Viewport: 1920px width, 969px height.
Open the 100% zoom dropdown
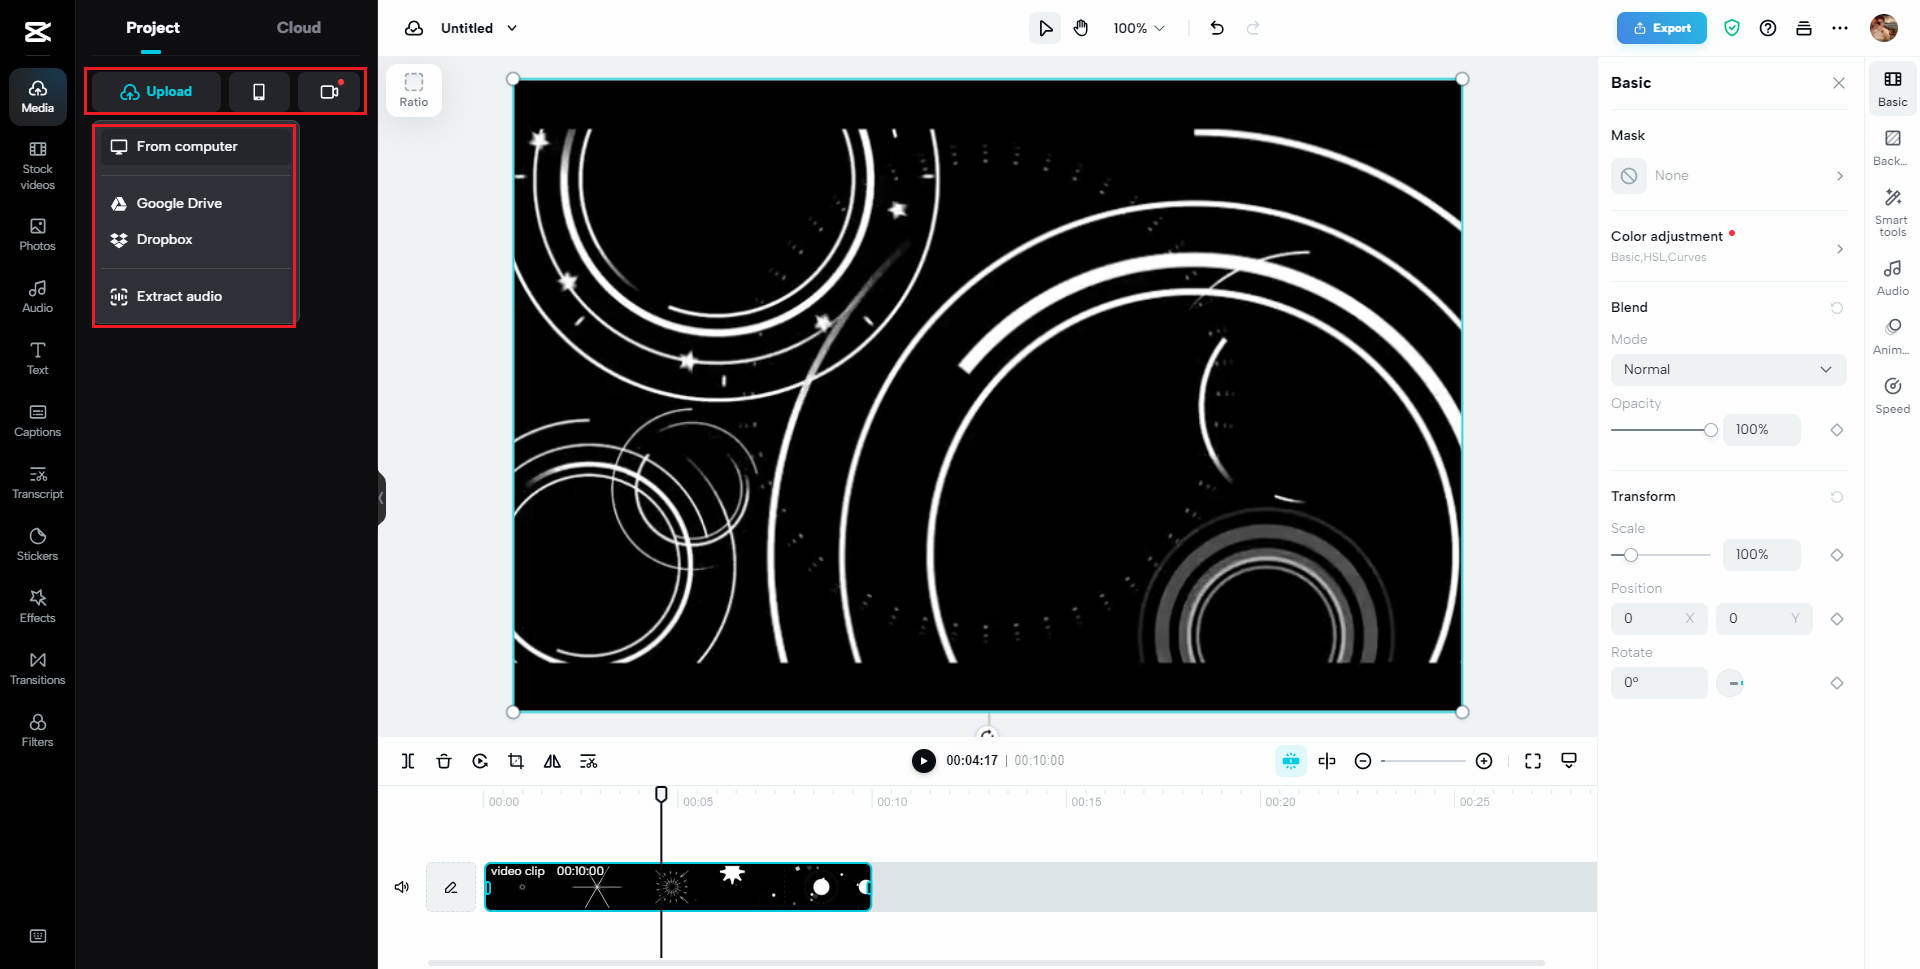click(x=1139, y=28)
